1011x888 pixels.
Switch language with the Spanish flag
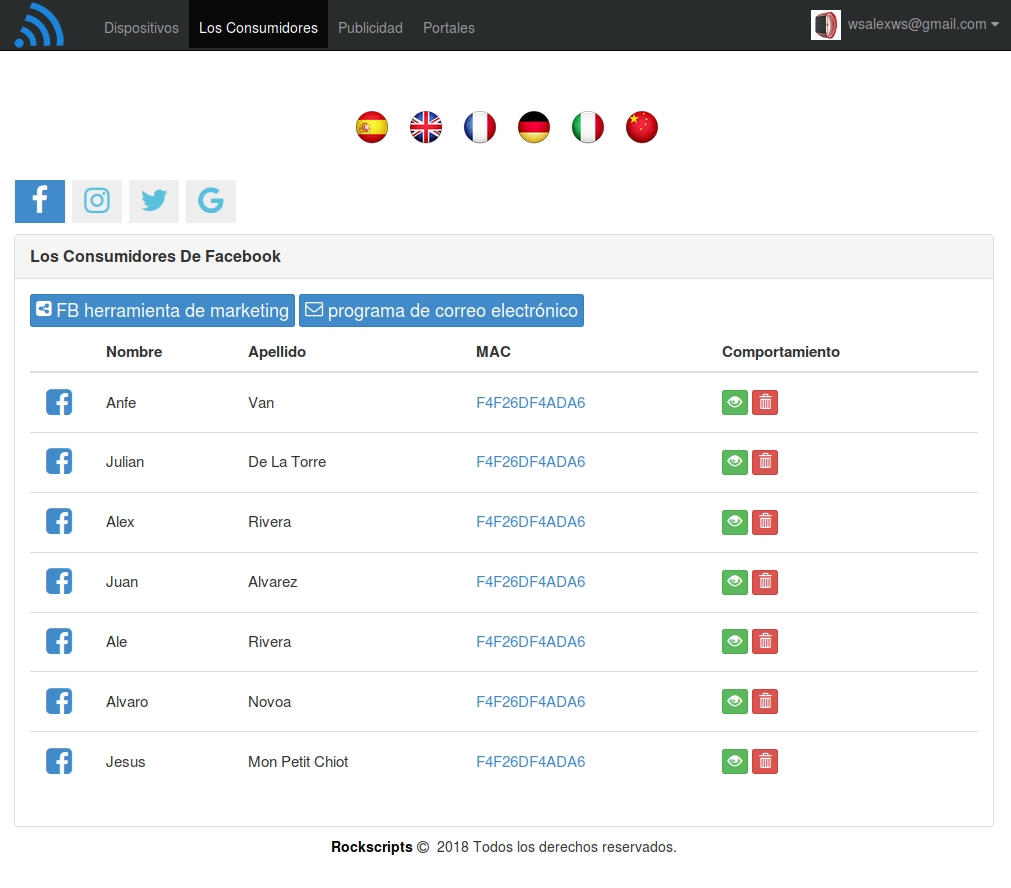click(372, 127)
